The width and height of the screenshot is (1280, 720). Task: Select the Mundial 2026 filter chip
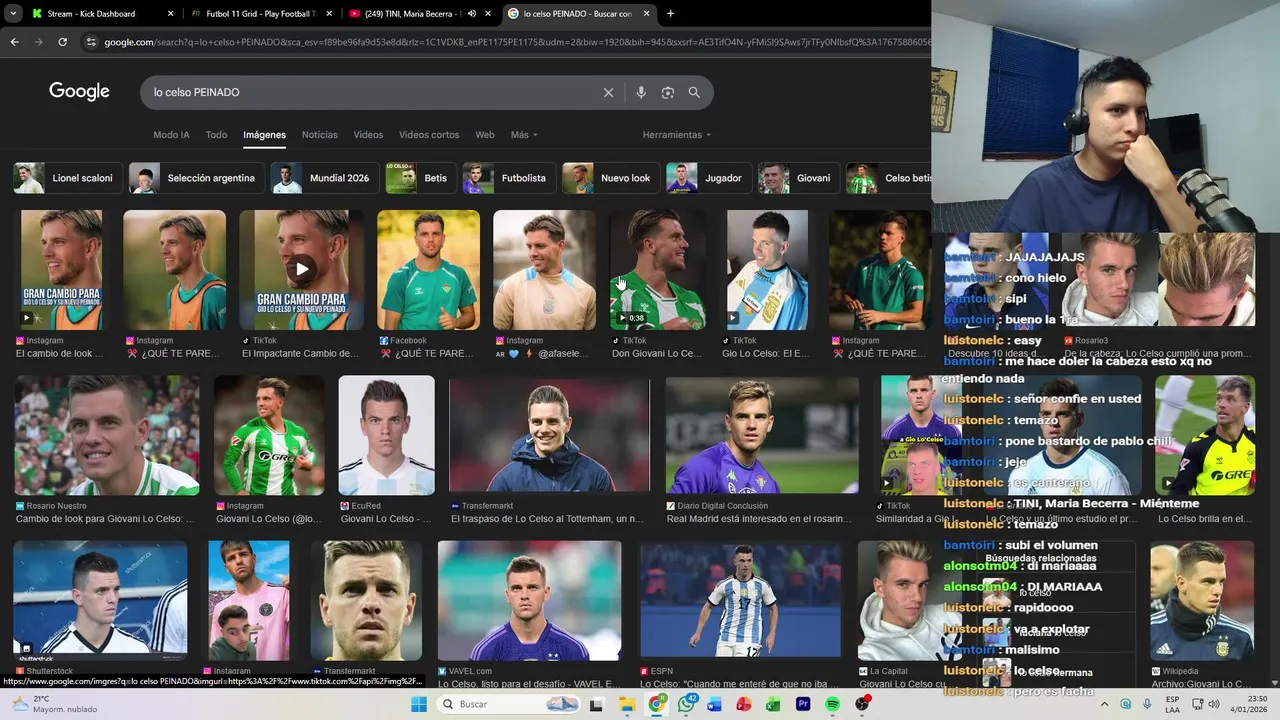click(x=325, y=178)
